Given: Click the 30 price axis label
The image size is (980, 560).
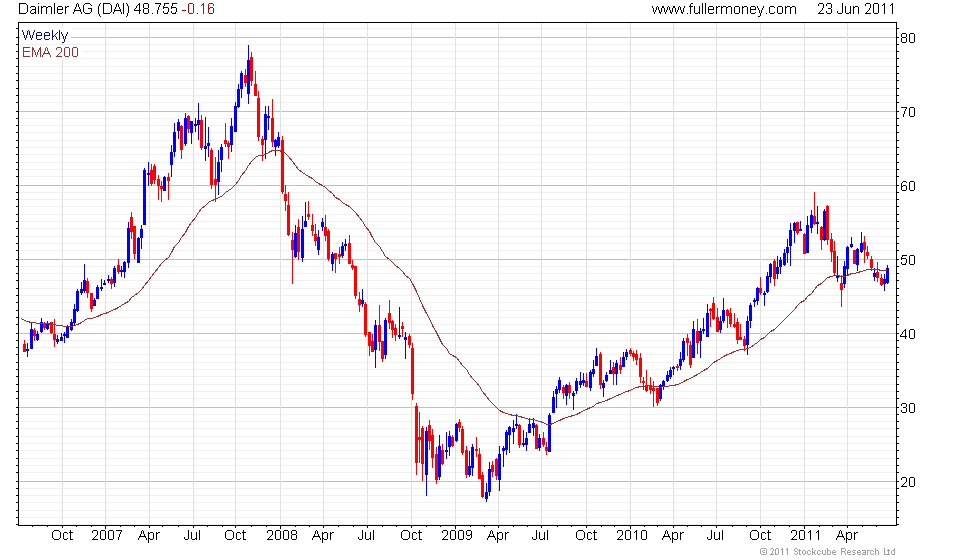Looking at the screenshot, I should [908, 408].
